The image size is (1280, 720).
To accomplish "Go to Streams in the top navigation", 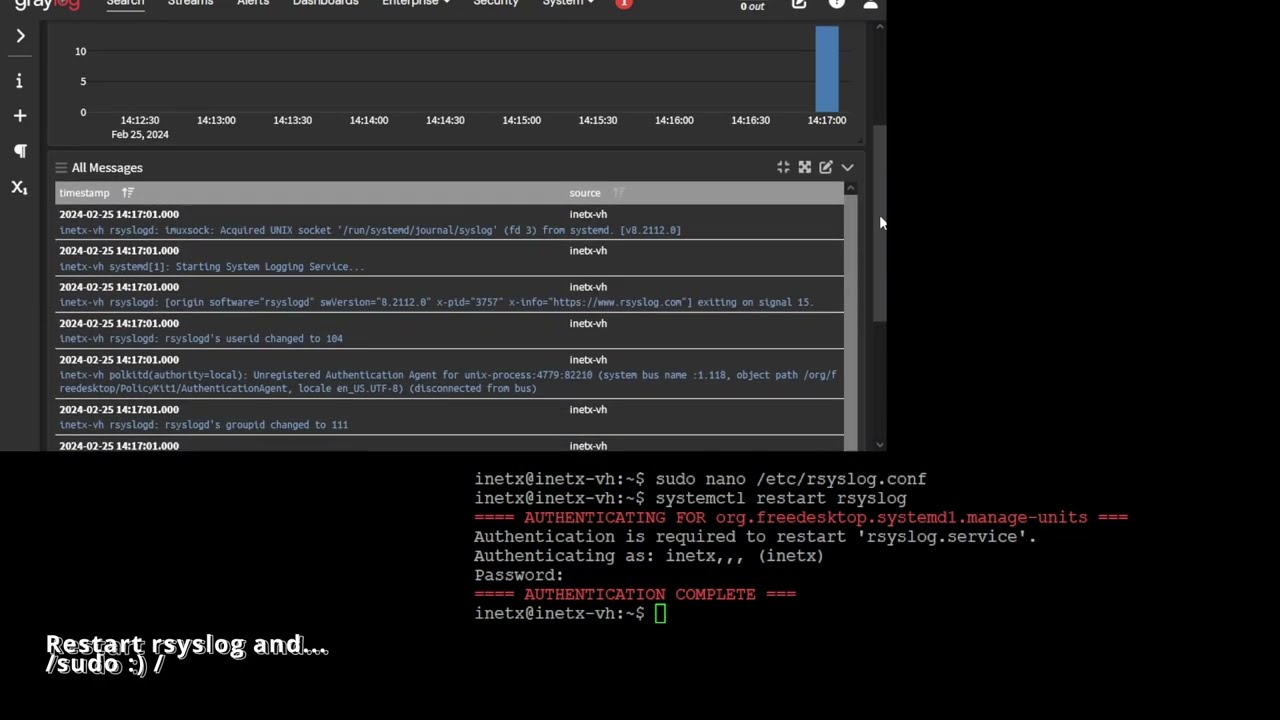I will tap(190, 3).
